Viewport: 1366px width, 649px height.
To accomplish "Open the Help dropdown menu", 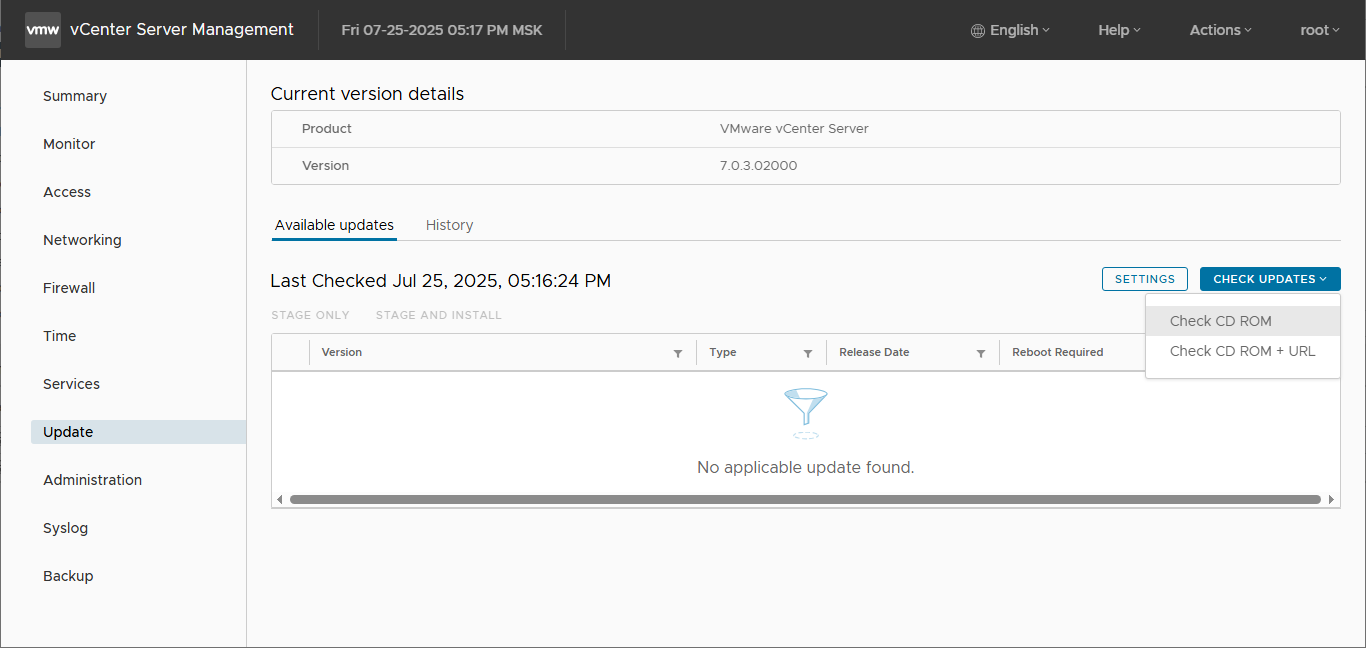I will (x=1119, y=30).
